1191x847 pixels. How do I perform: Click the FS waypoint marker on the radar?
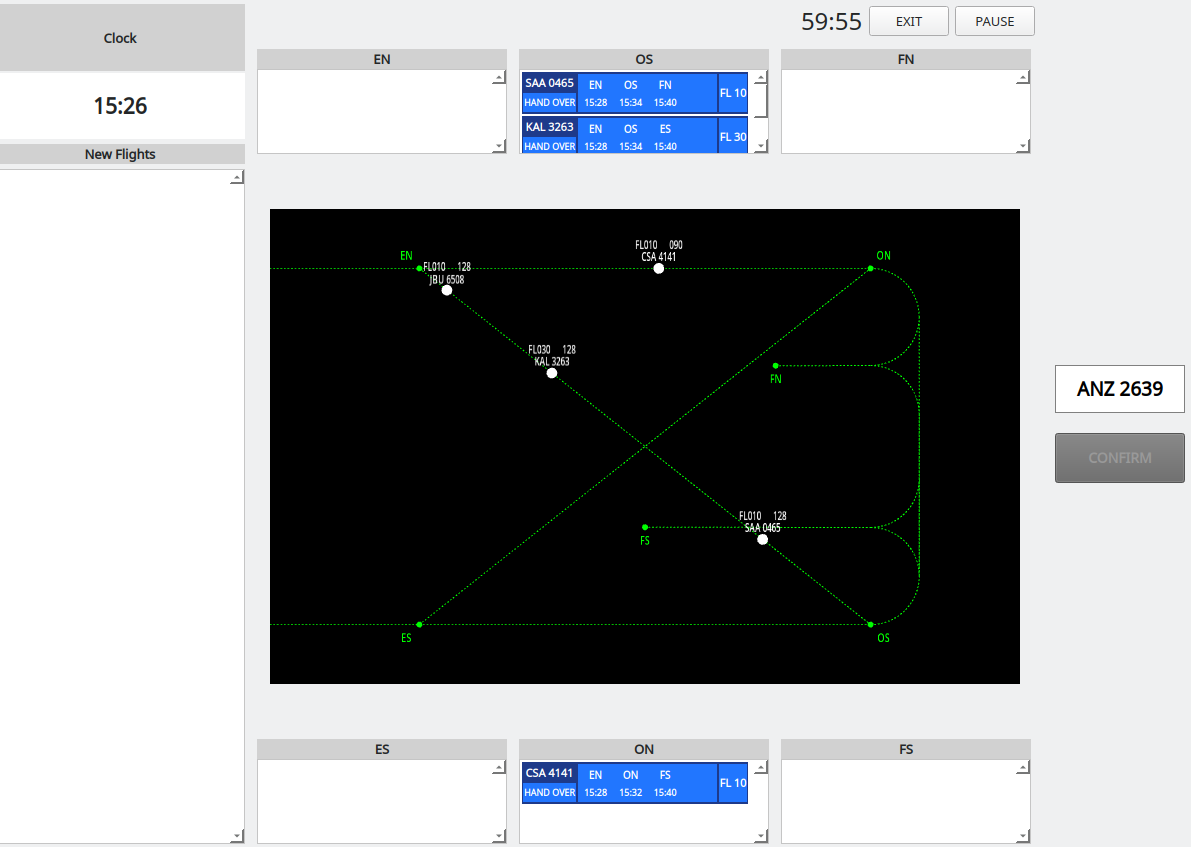point(645,526)
